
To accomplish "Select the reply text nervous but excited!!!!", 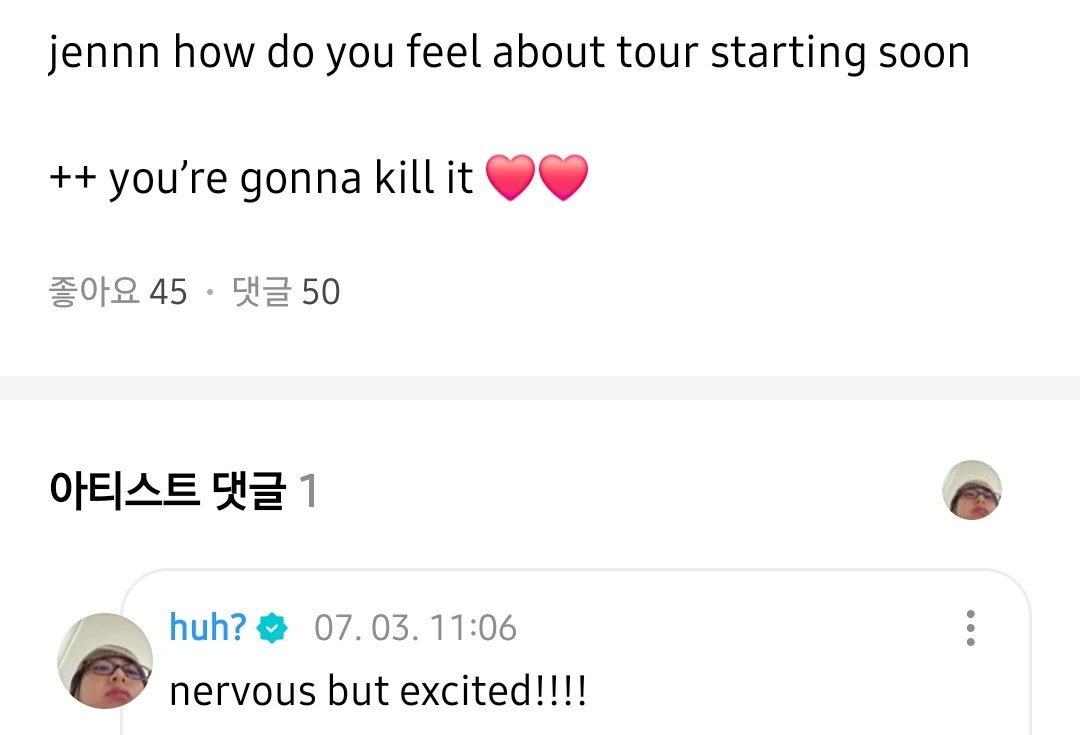I will tap(378, 691).
